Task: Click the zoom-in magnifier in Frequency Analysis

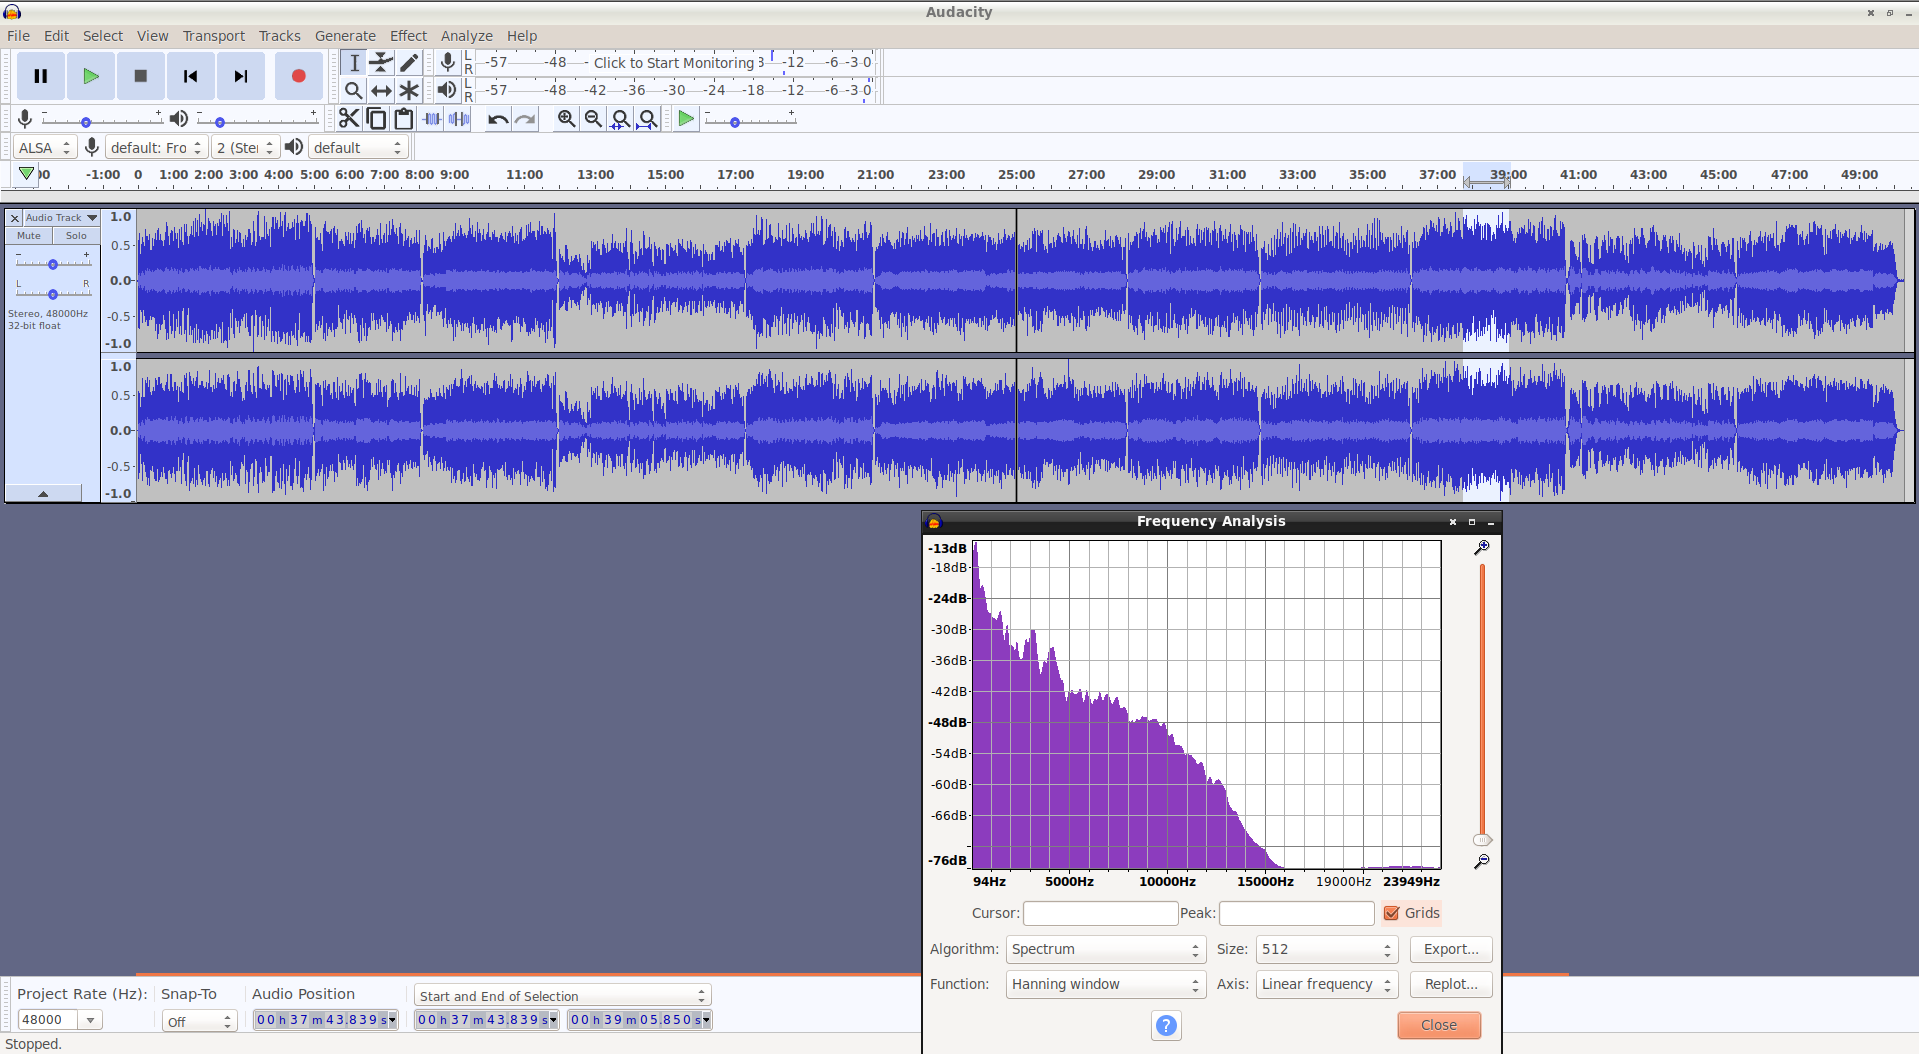Action: [1482, 548]
